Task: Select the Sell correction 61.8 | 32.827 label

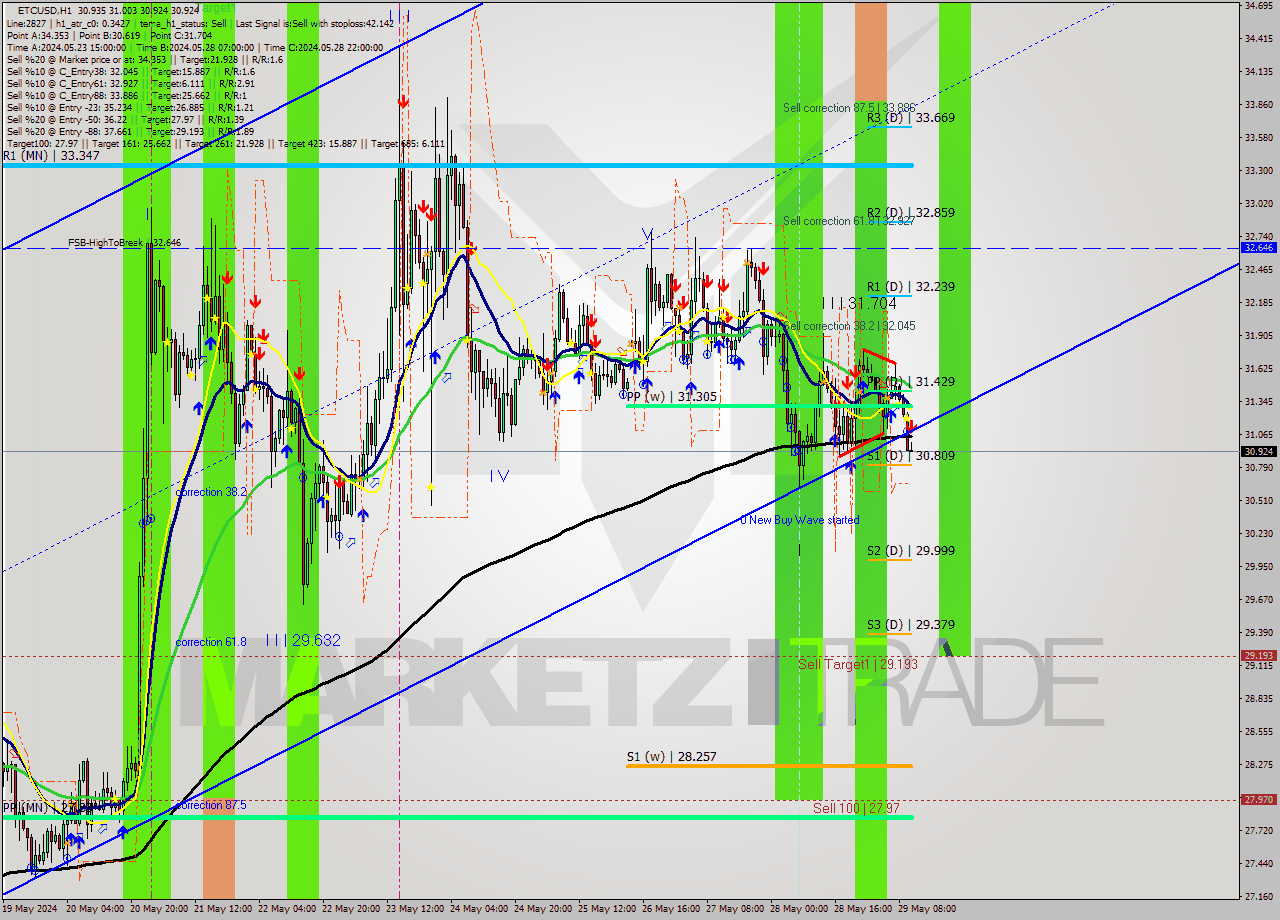Action: [x=849, y=221]
